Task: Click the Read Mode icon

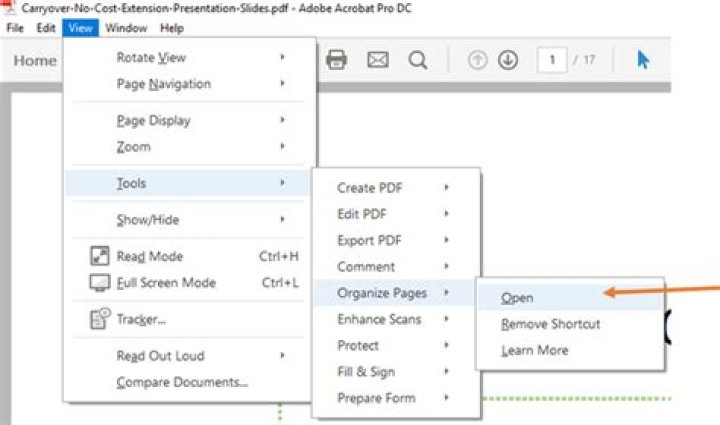Action: click(99, 257)
